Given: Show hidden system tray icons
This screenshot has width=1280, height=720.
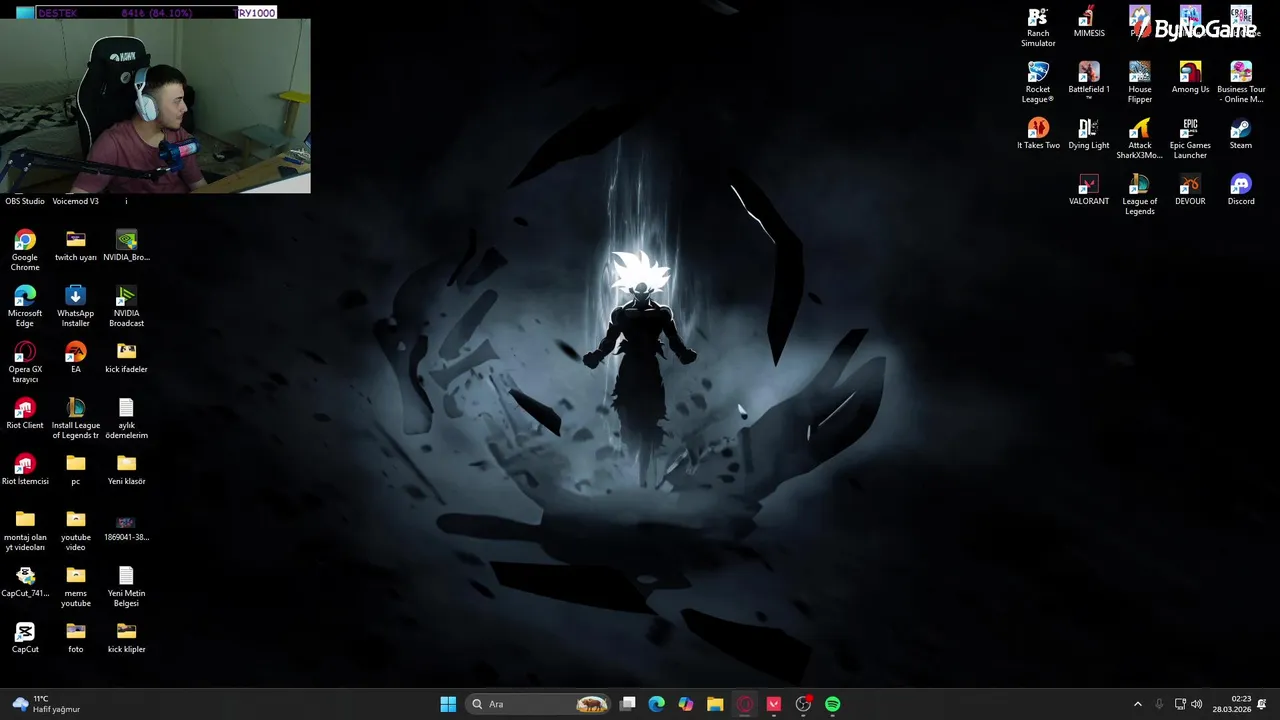Looking at the screenshot, I should pyautogui.click(x=1137, y=704).
